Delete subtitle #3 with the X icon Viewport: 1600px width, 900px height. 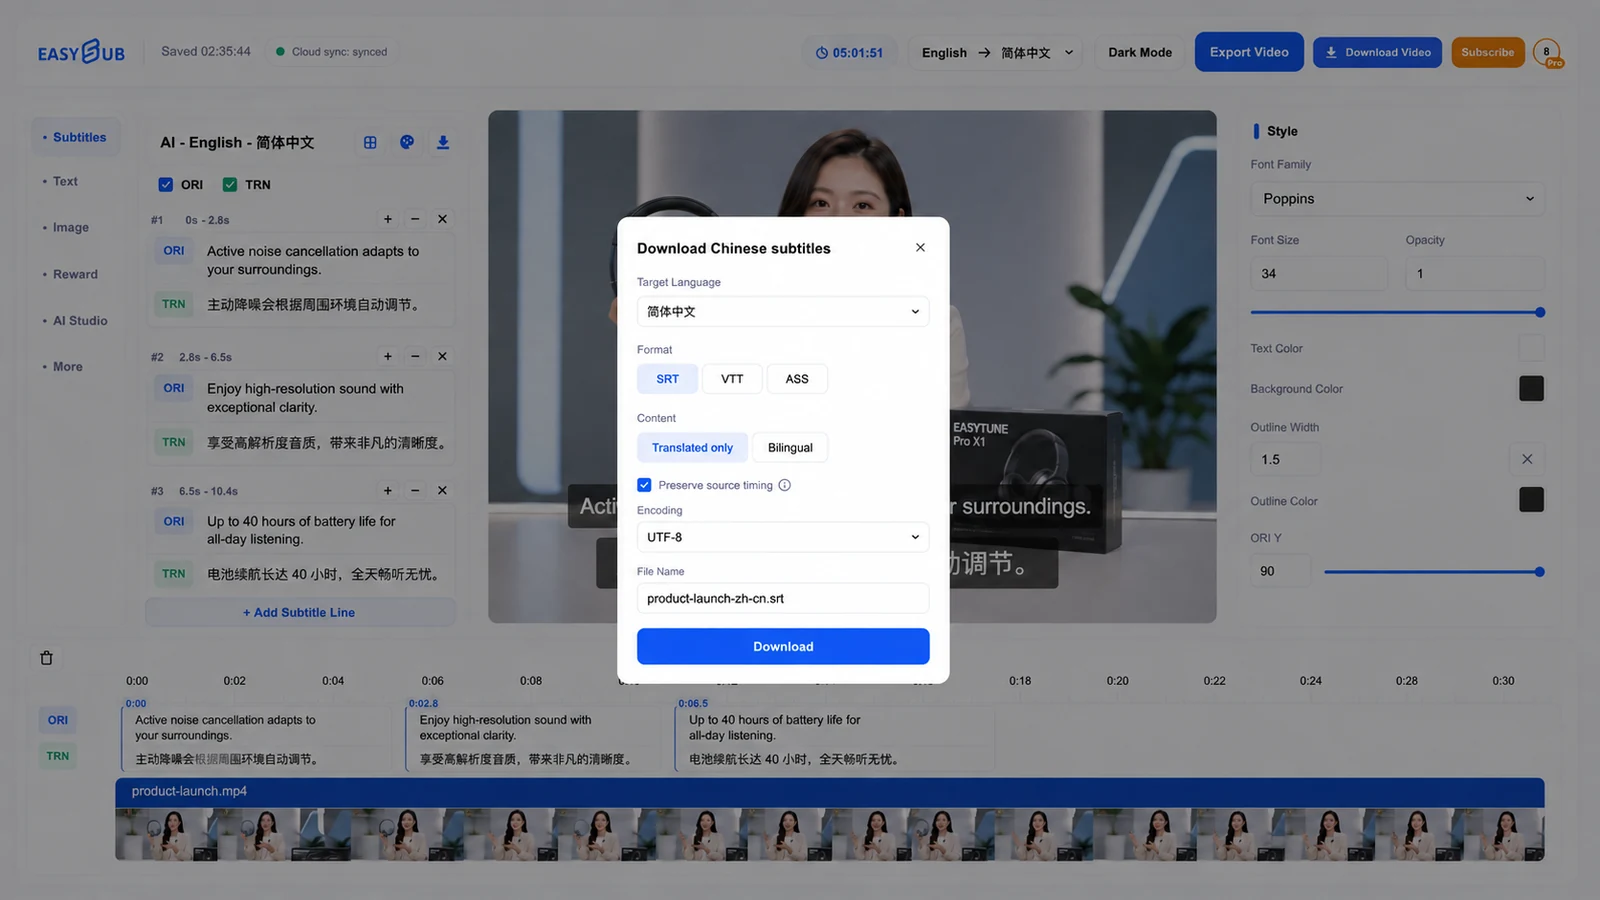click(442, 490)
